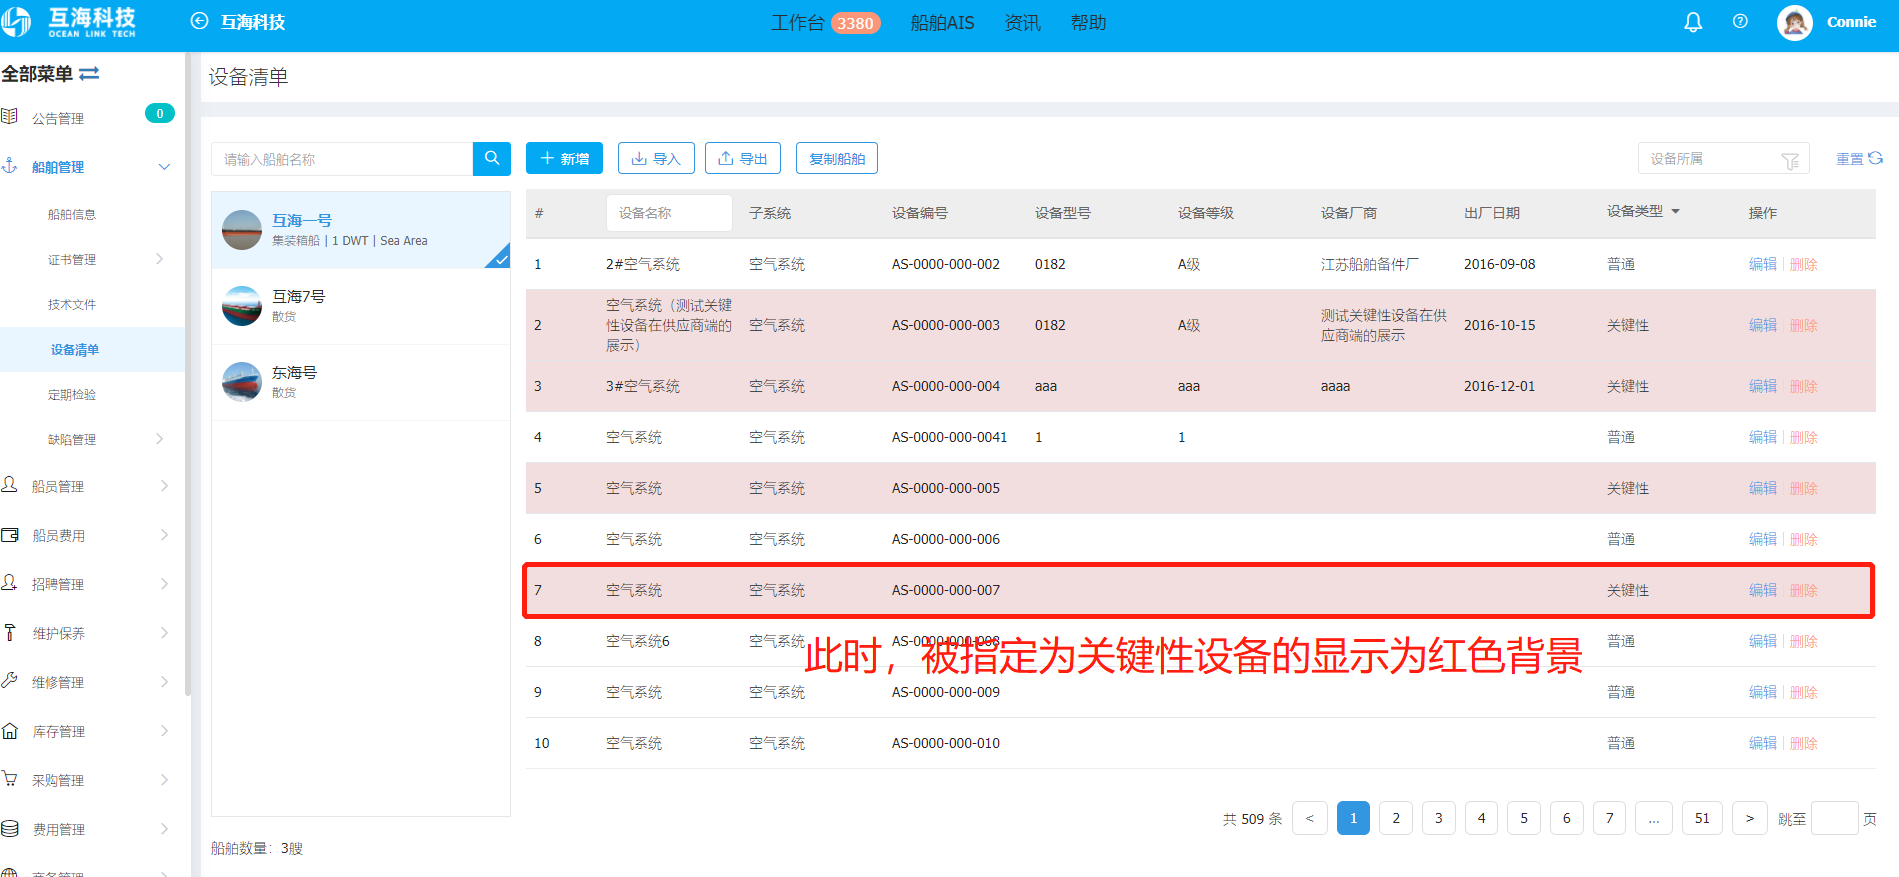Click 编辑 for AS-0000-000-007

[1763, 590]
